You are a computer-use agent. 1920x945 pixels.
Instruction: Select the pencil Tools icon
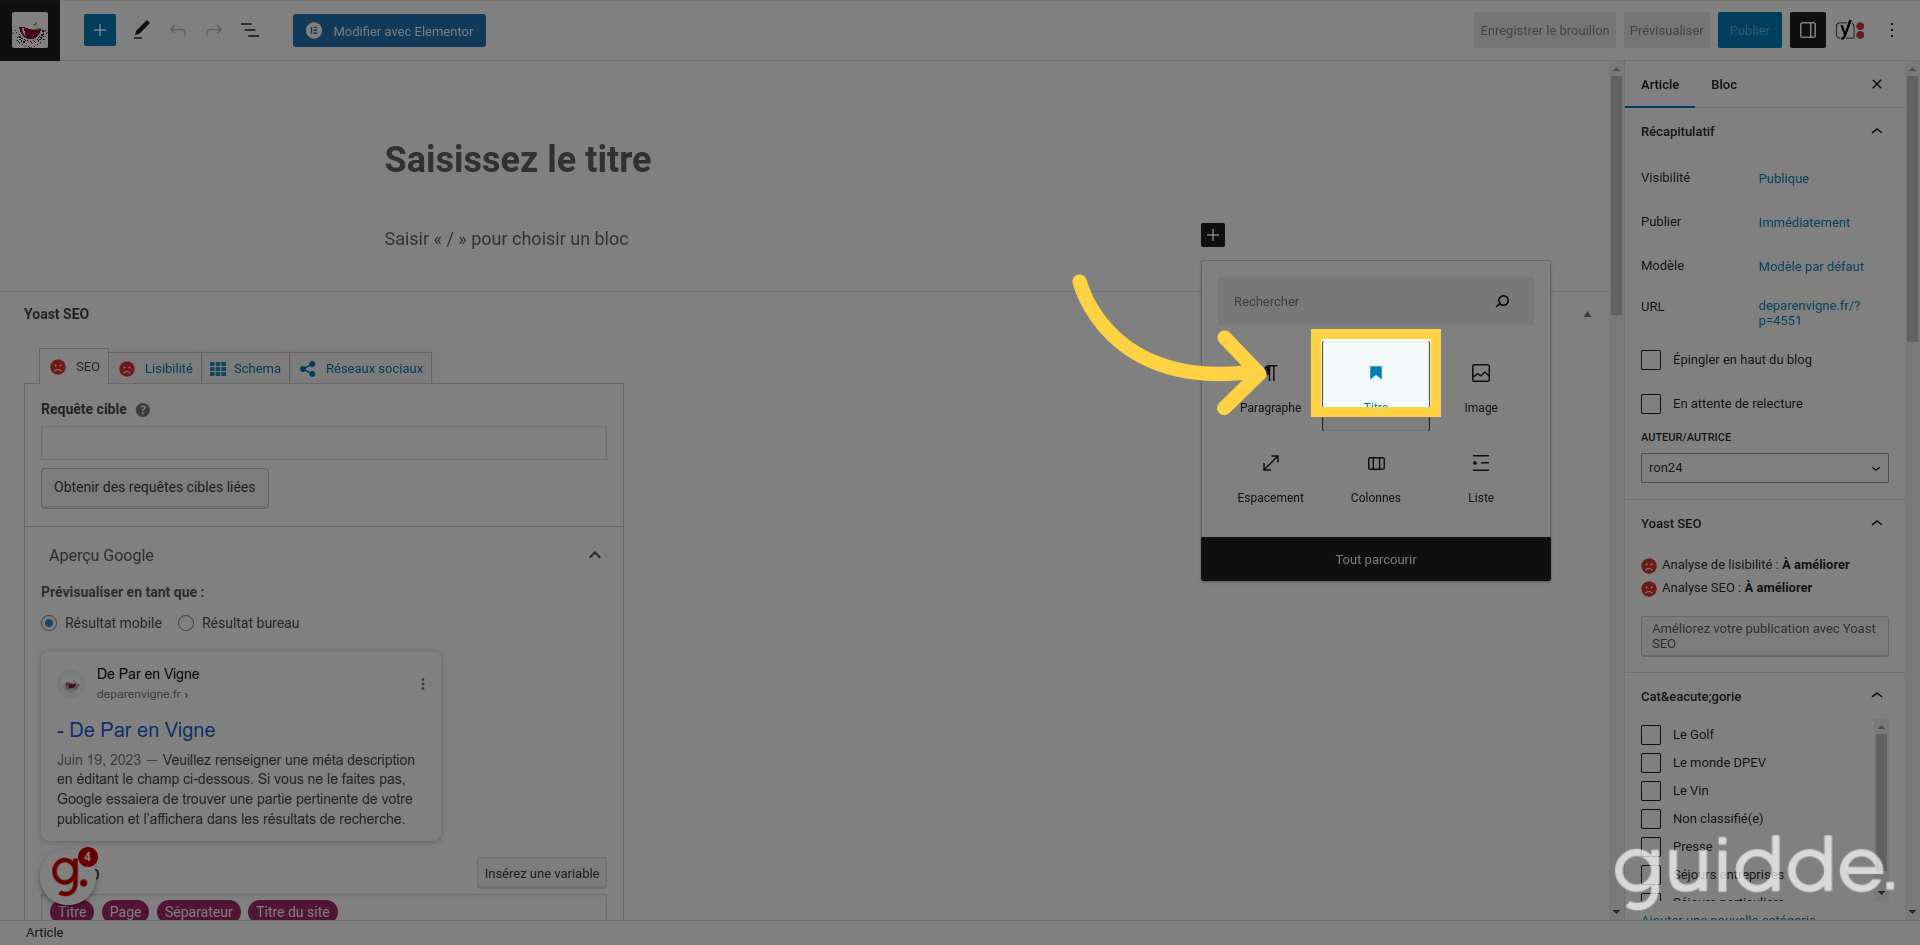[x=141, y=30]
